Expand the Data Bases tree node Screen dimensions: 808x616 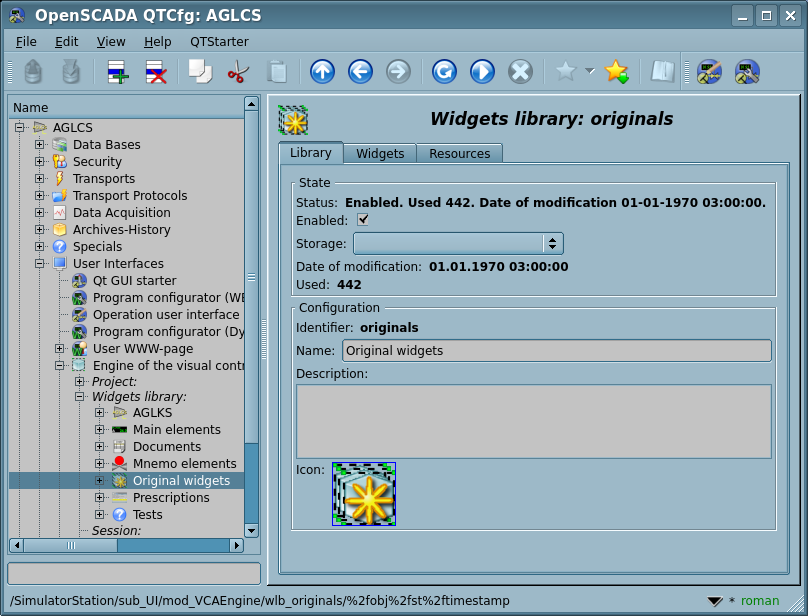40,145
